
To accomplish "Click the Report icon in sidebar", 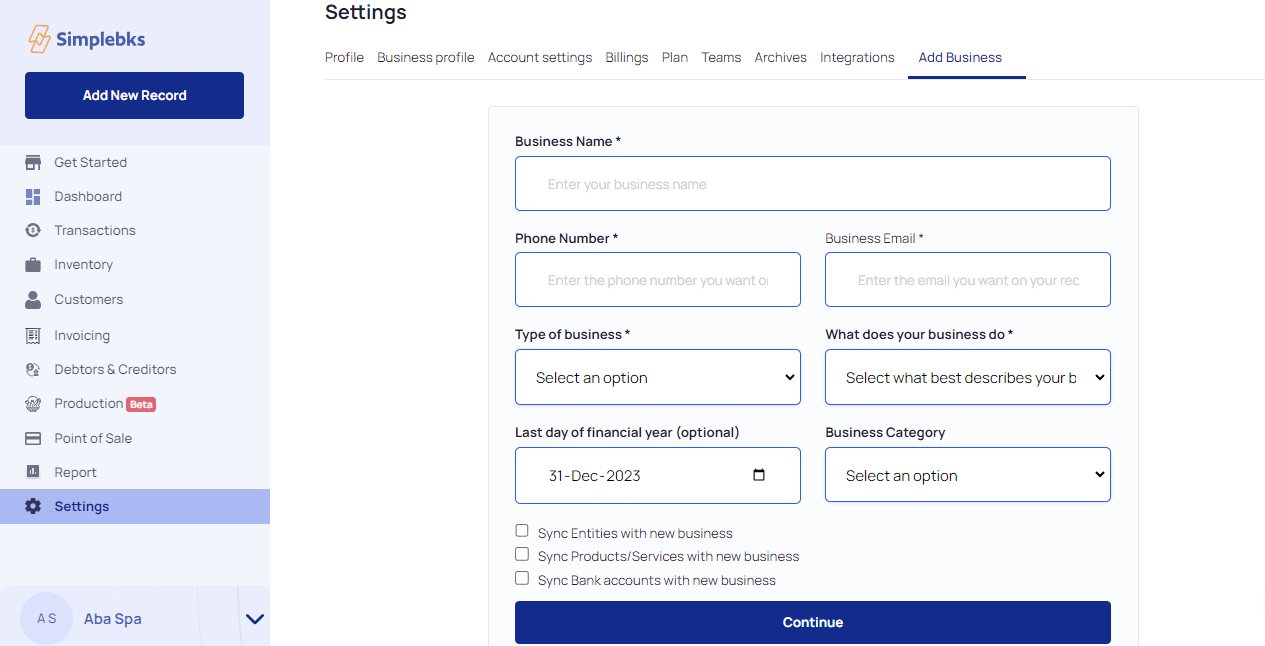I will pos(33,473).
